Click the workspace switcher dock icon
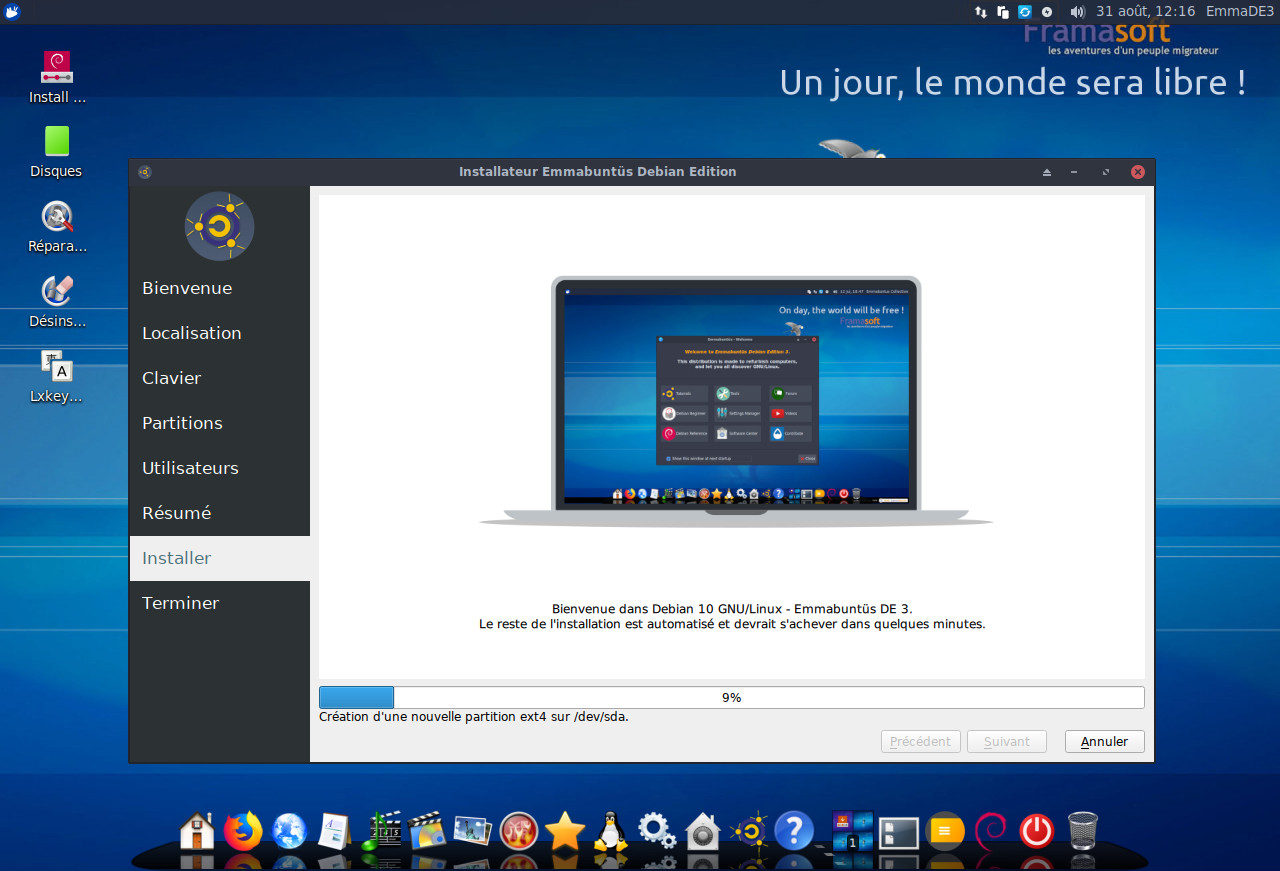Screen dimensions: 1280x871 pos(853,830)
